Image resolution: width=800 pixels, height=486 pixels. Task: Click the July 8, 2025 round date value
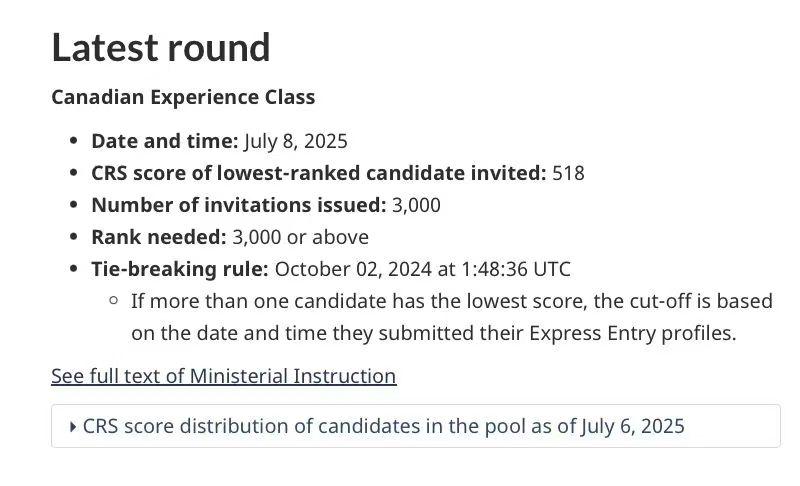[295, 141]
